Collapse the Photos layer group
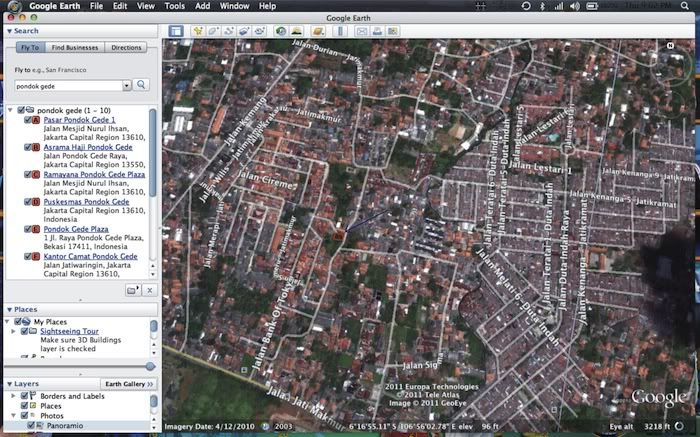The height and width of the screenshot is (437, 700). (x=13, y=416)
